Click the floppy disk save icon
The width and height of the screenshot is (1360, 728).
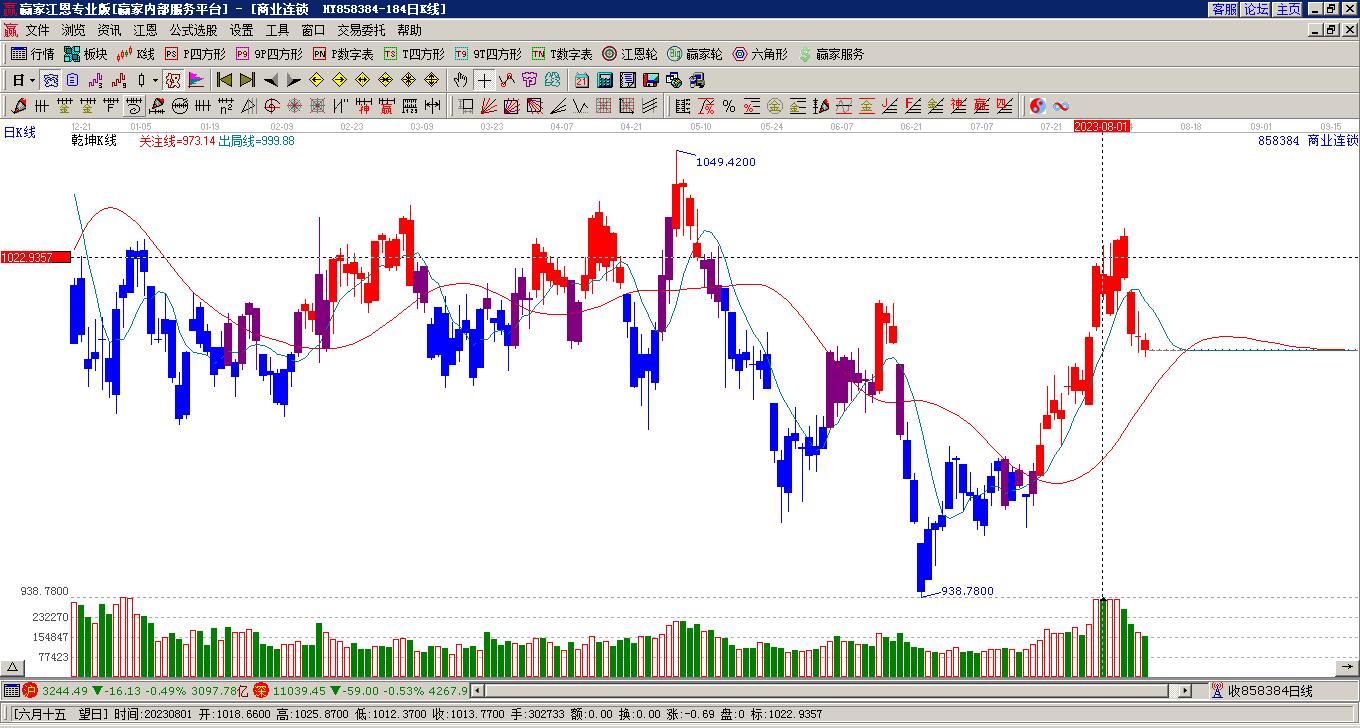coord(651,80)
